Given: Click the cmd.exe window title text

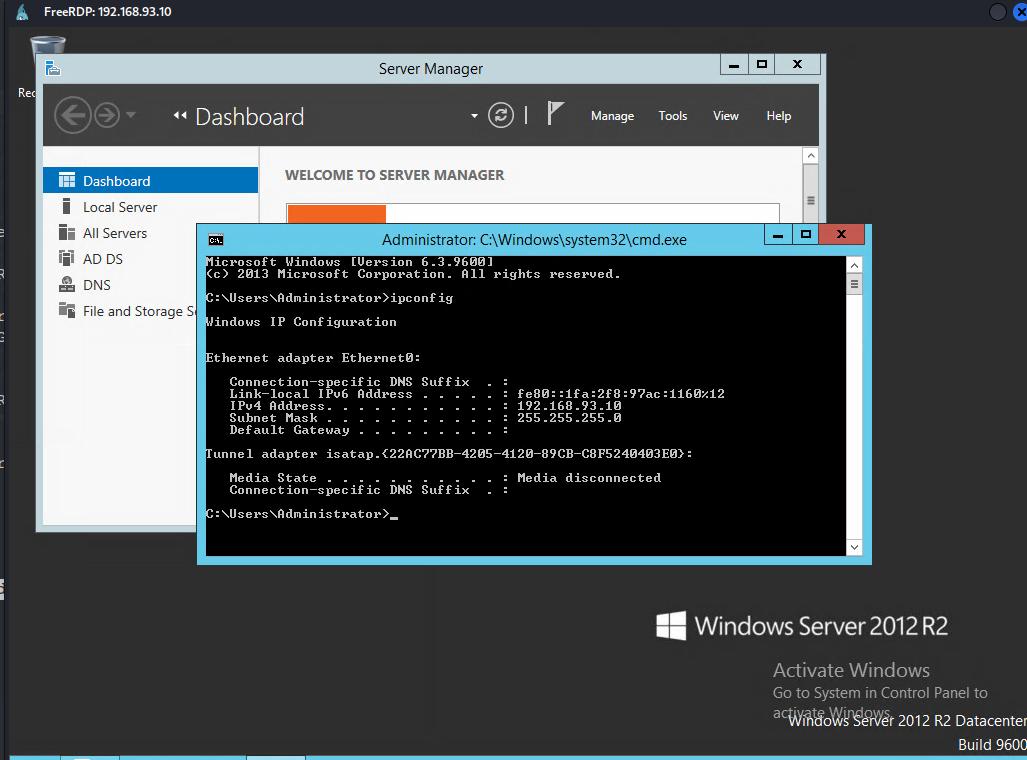Looking at the screenshot, I should [x=534, y=240].
